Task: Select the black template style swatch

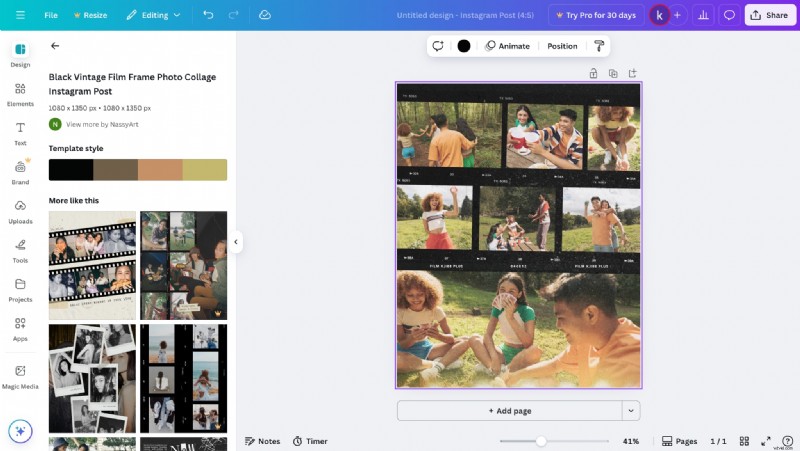Action: 71,169
